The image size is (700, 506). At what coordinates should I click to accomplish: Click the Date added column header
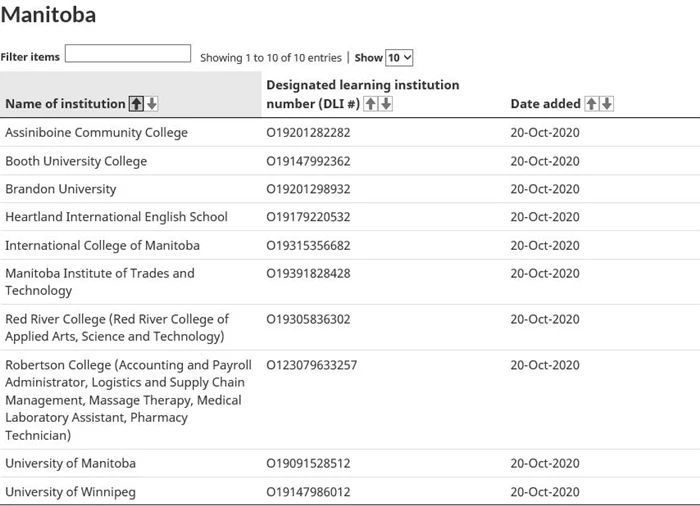545,104
